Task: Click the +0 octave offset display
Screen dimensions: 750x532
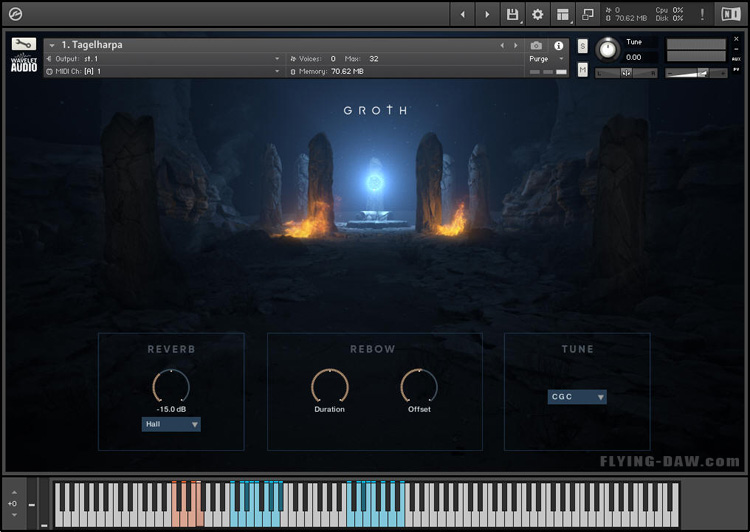Action: (12, 504)
